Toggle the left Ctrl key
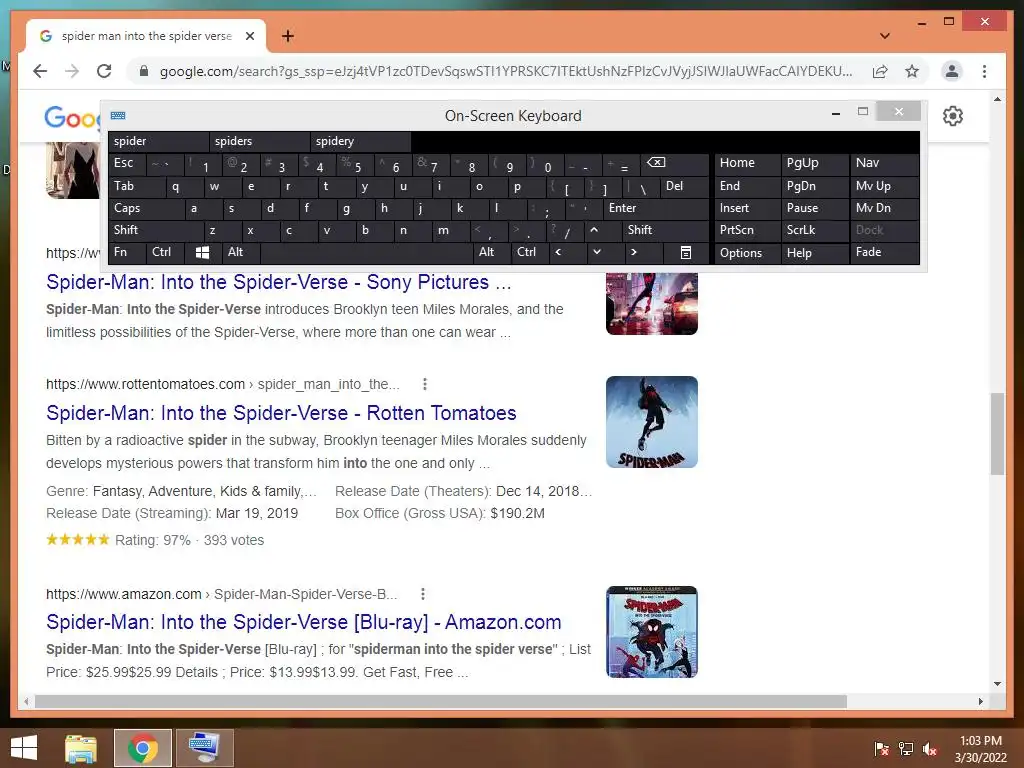The width and height of the screenshot is (1024, 768). pos(165,252)
